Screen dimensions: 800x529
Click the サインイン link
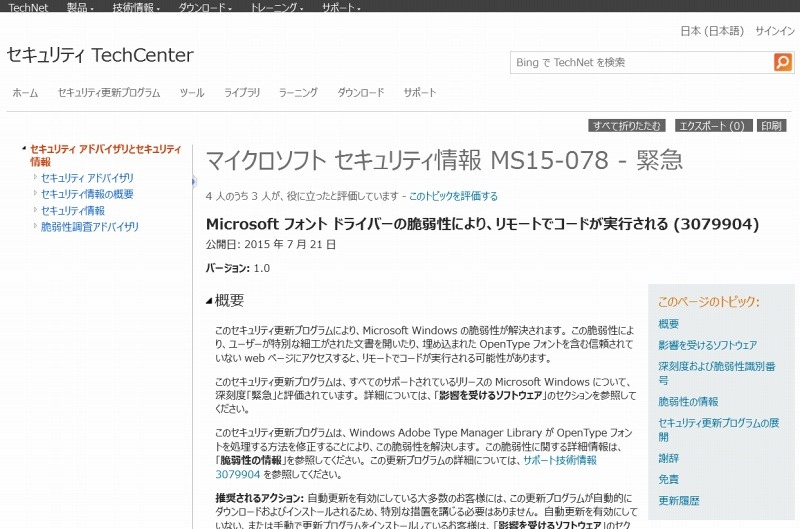[x=774, y=31]
